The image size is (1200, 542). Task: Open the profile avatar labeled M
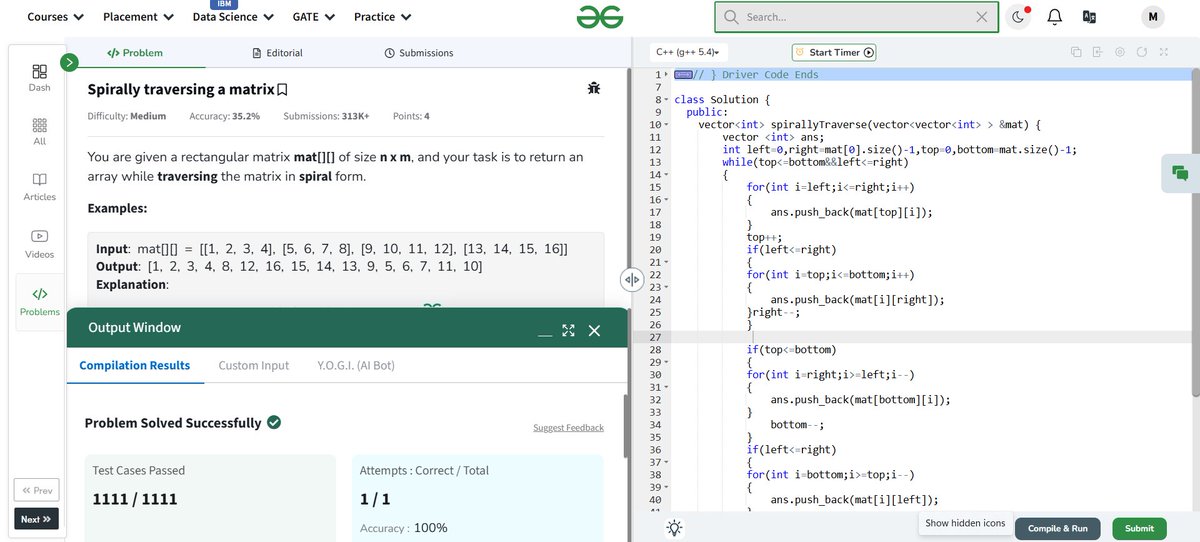click(1153, 17)
